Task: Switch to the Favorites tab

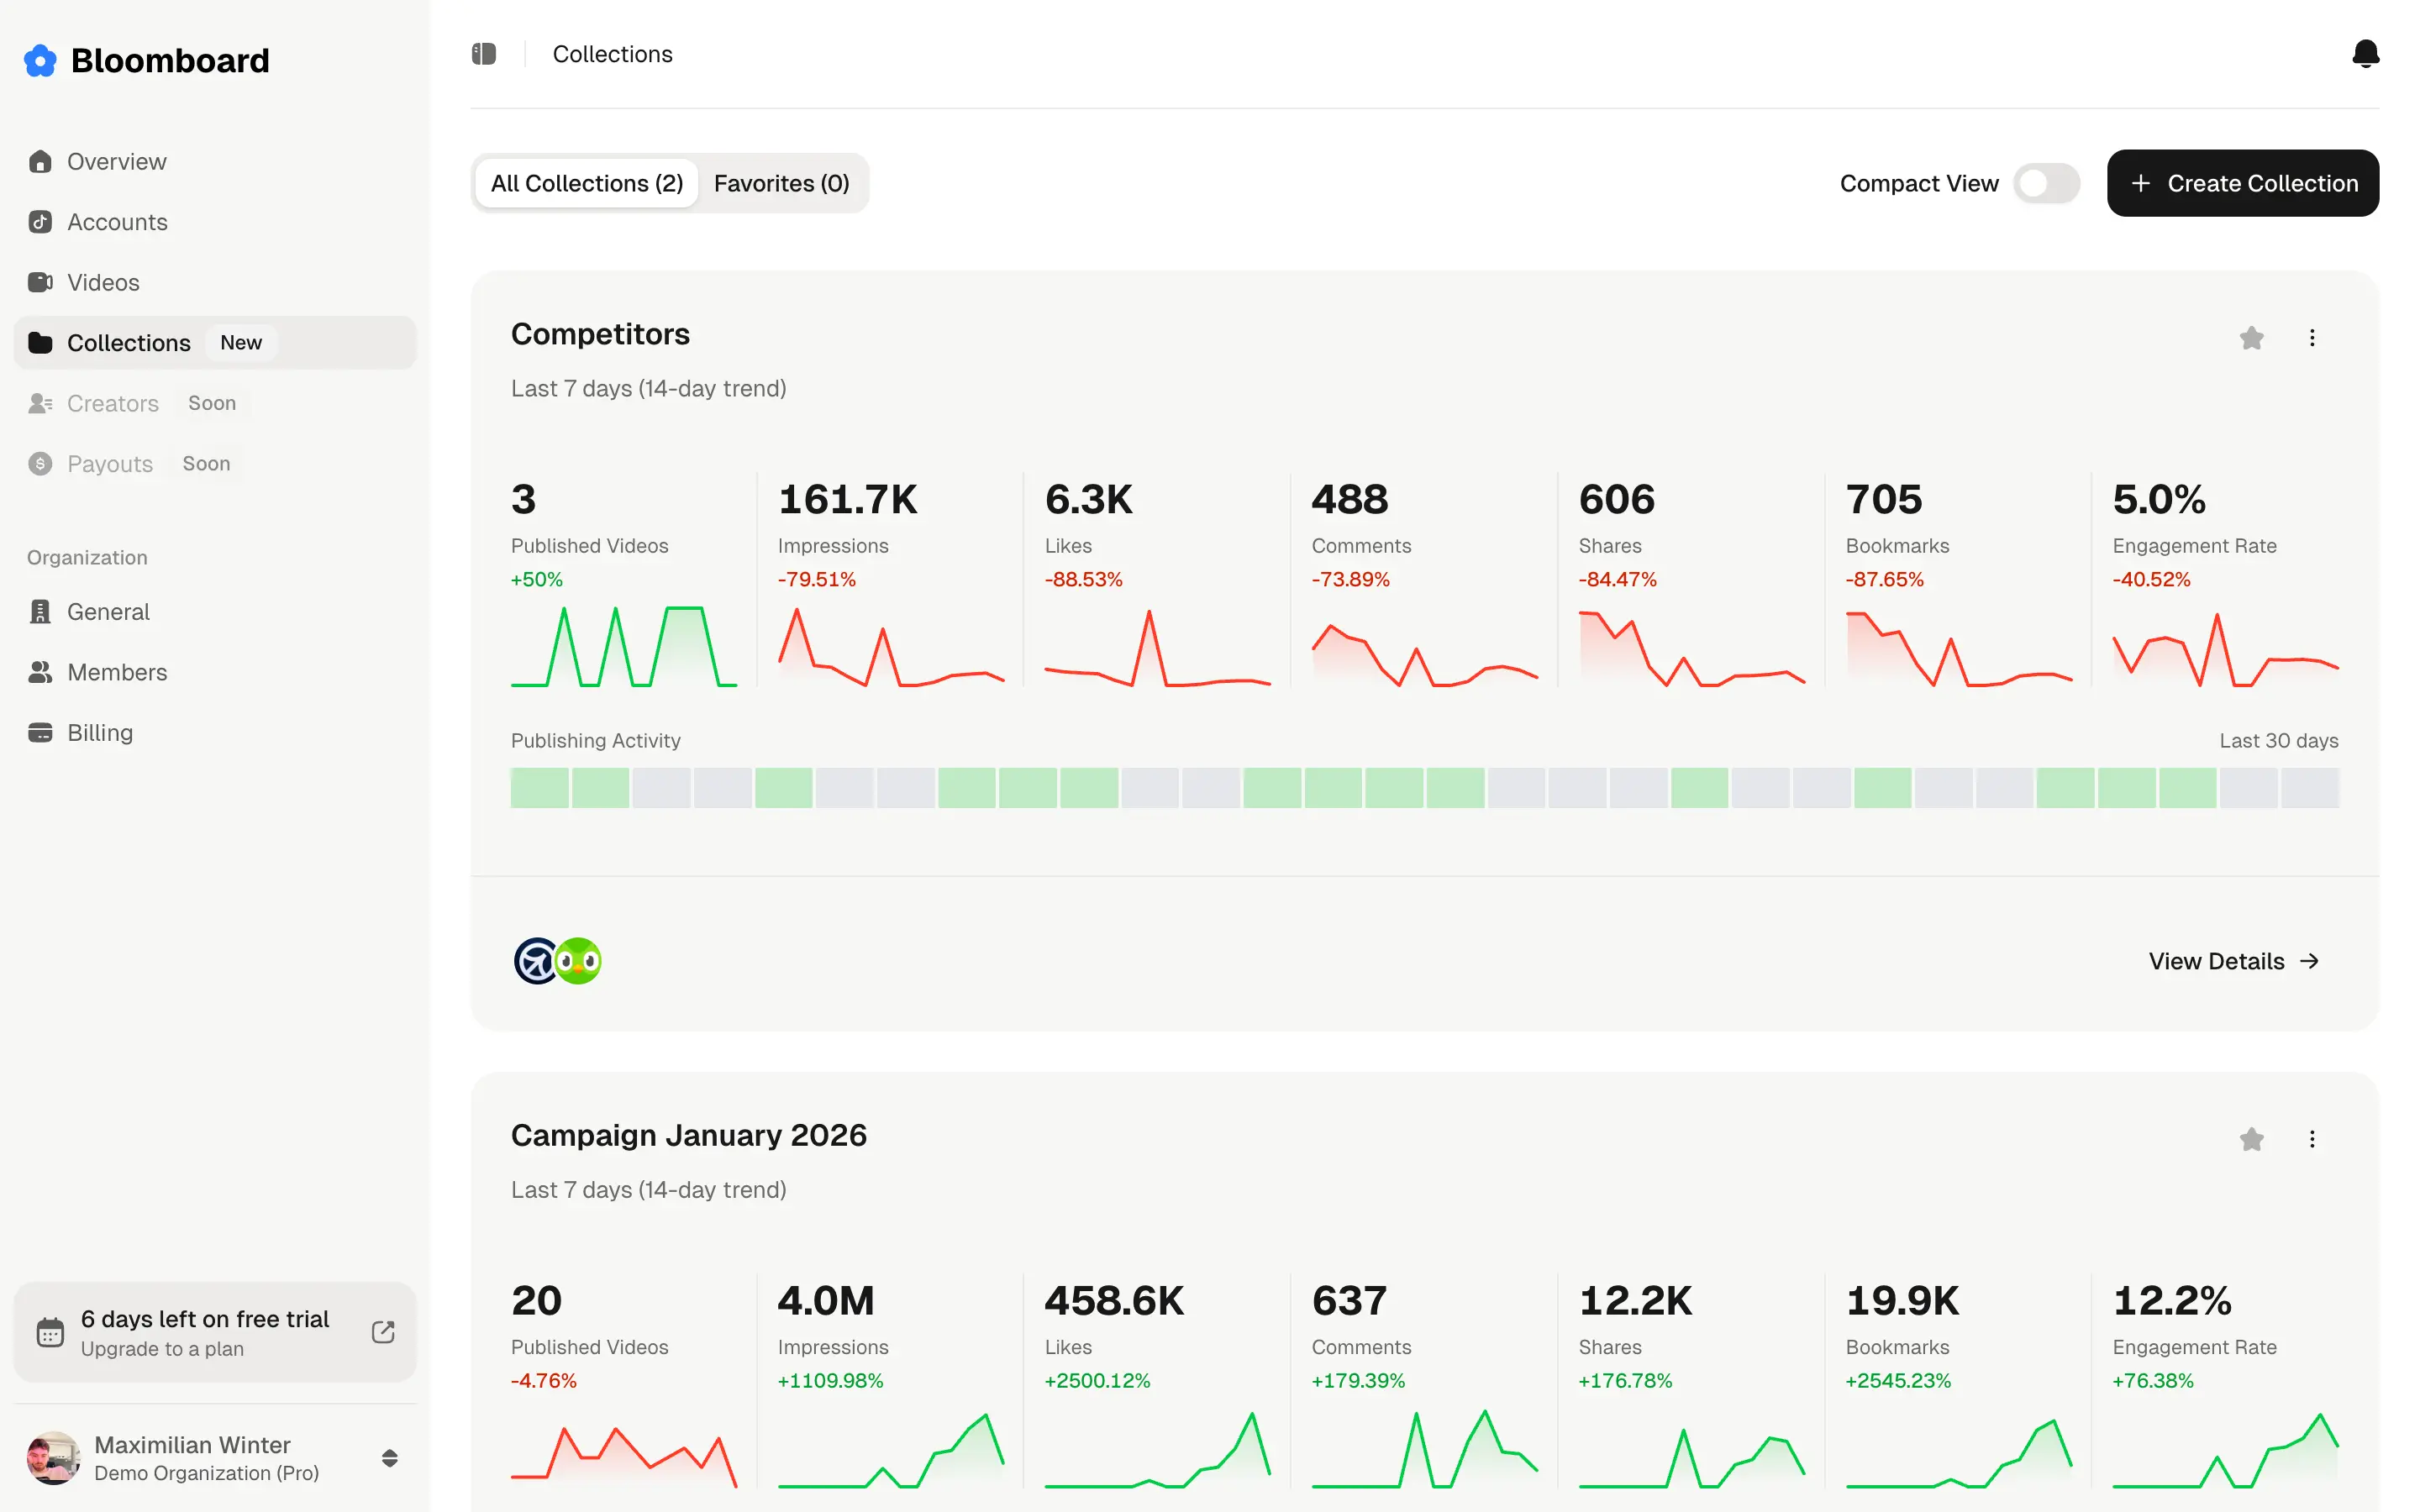Action: [x=781, y=183]
